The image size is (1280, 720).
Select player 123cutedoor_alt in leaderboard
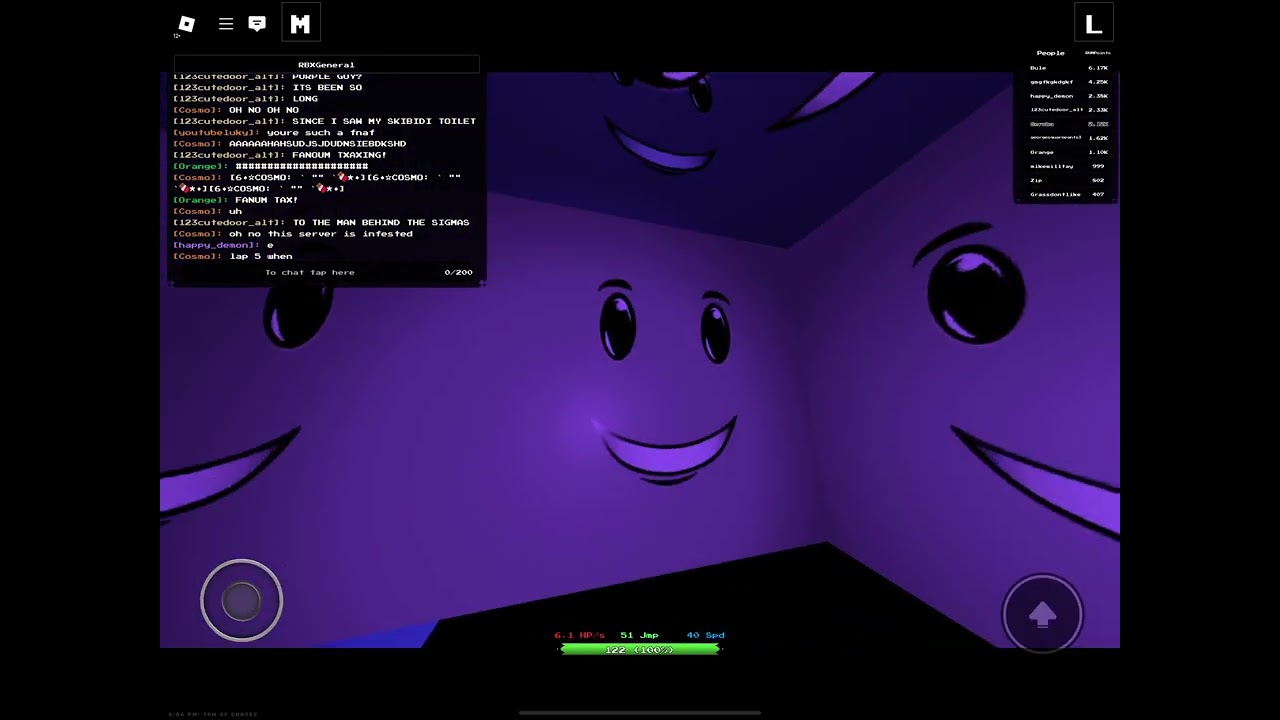[1068, 110]
